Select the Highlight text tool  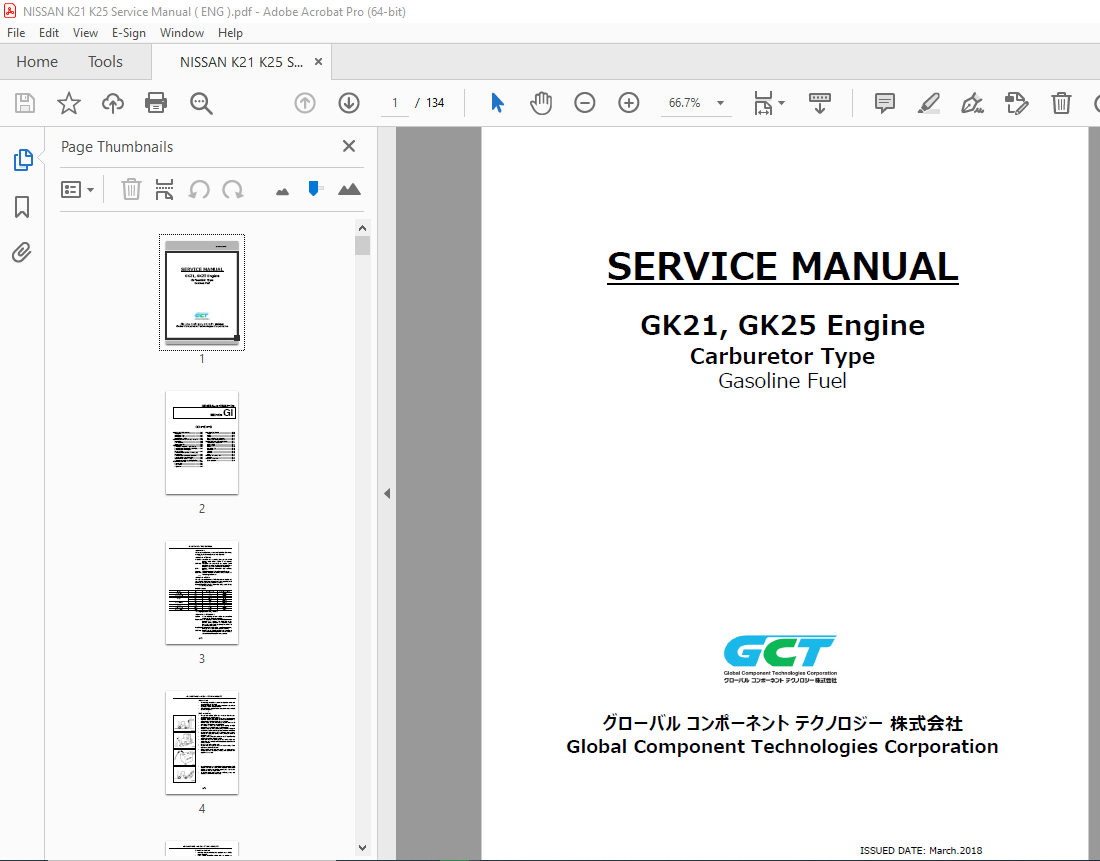coord(929,103)
